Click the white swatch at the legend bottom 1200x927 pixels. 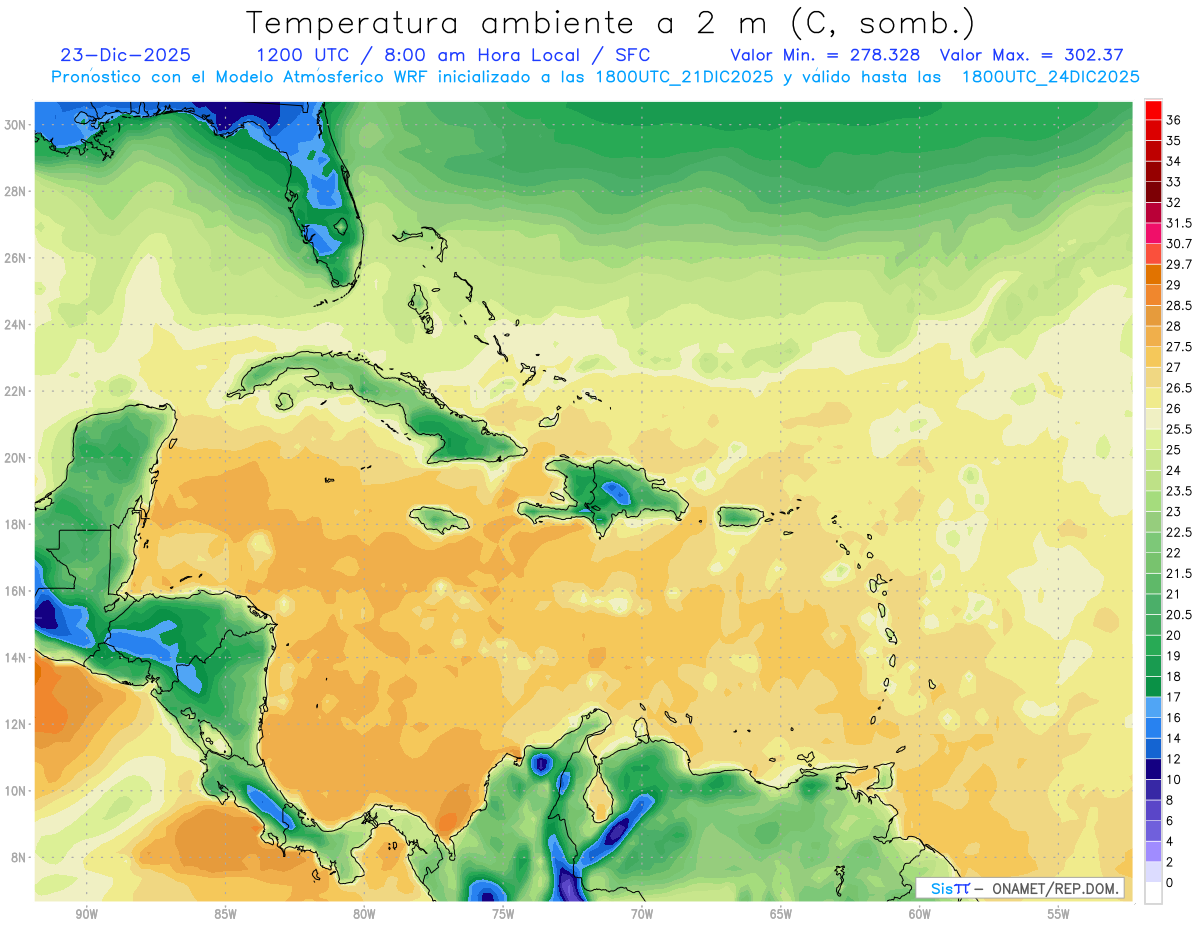1153,893
